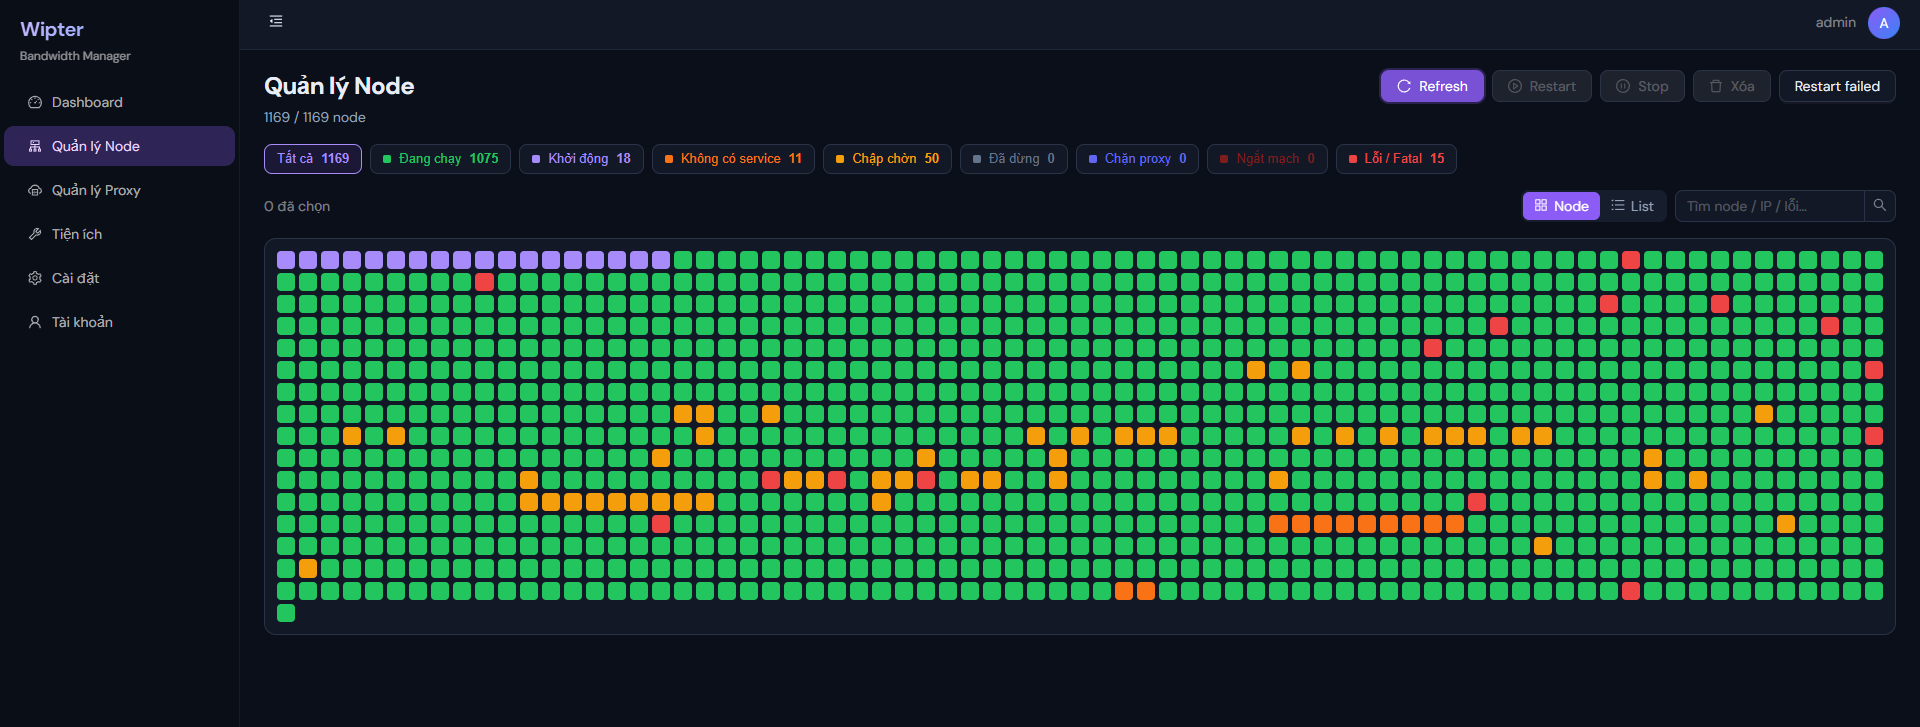Switch to Node grid view
The width and height of the screenshot is (1920, 727).
pos(1561,206)
